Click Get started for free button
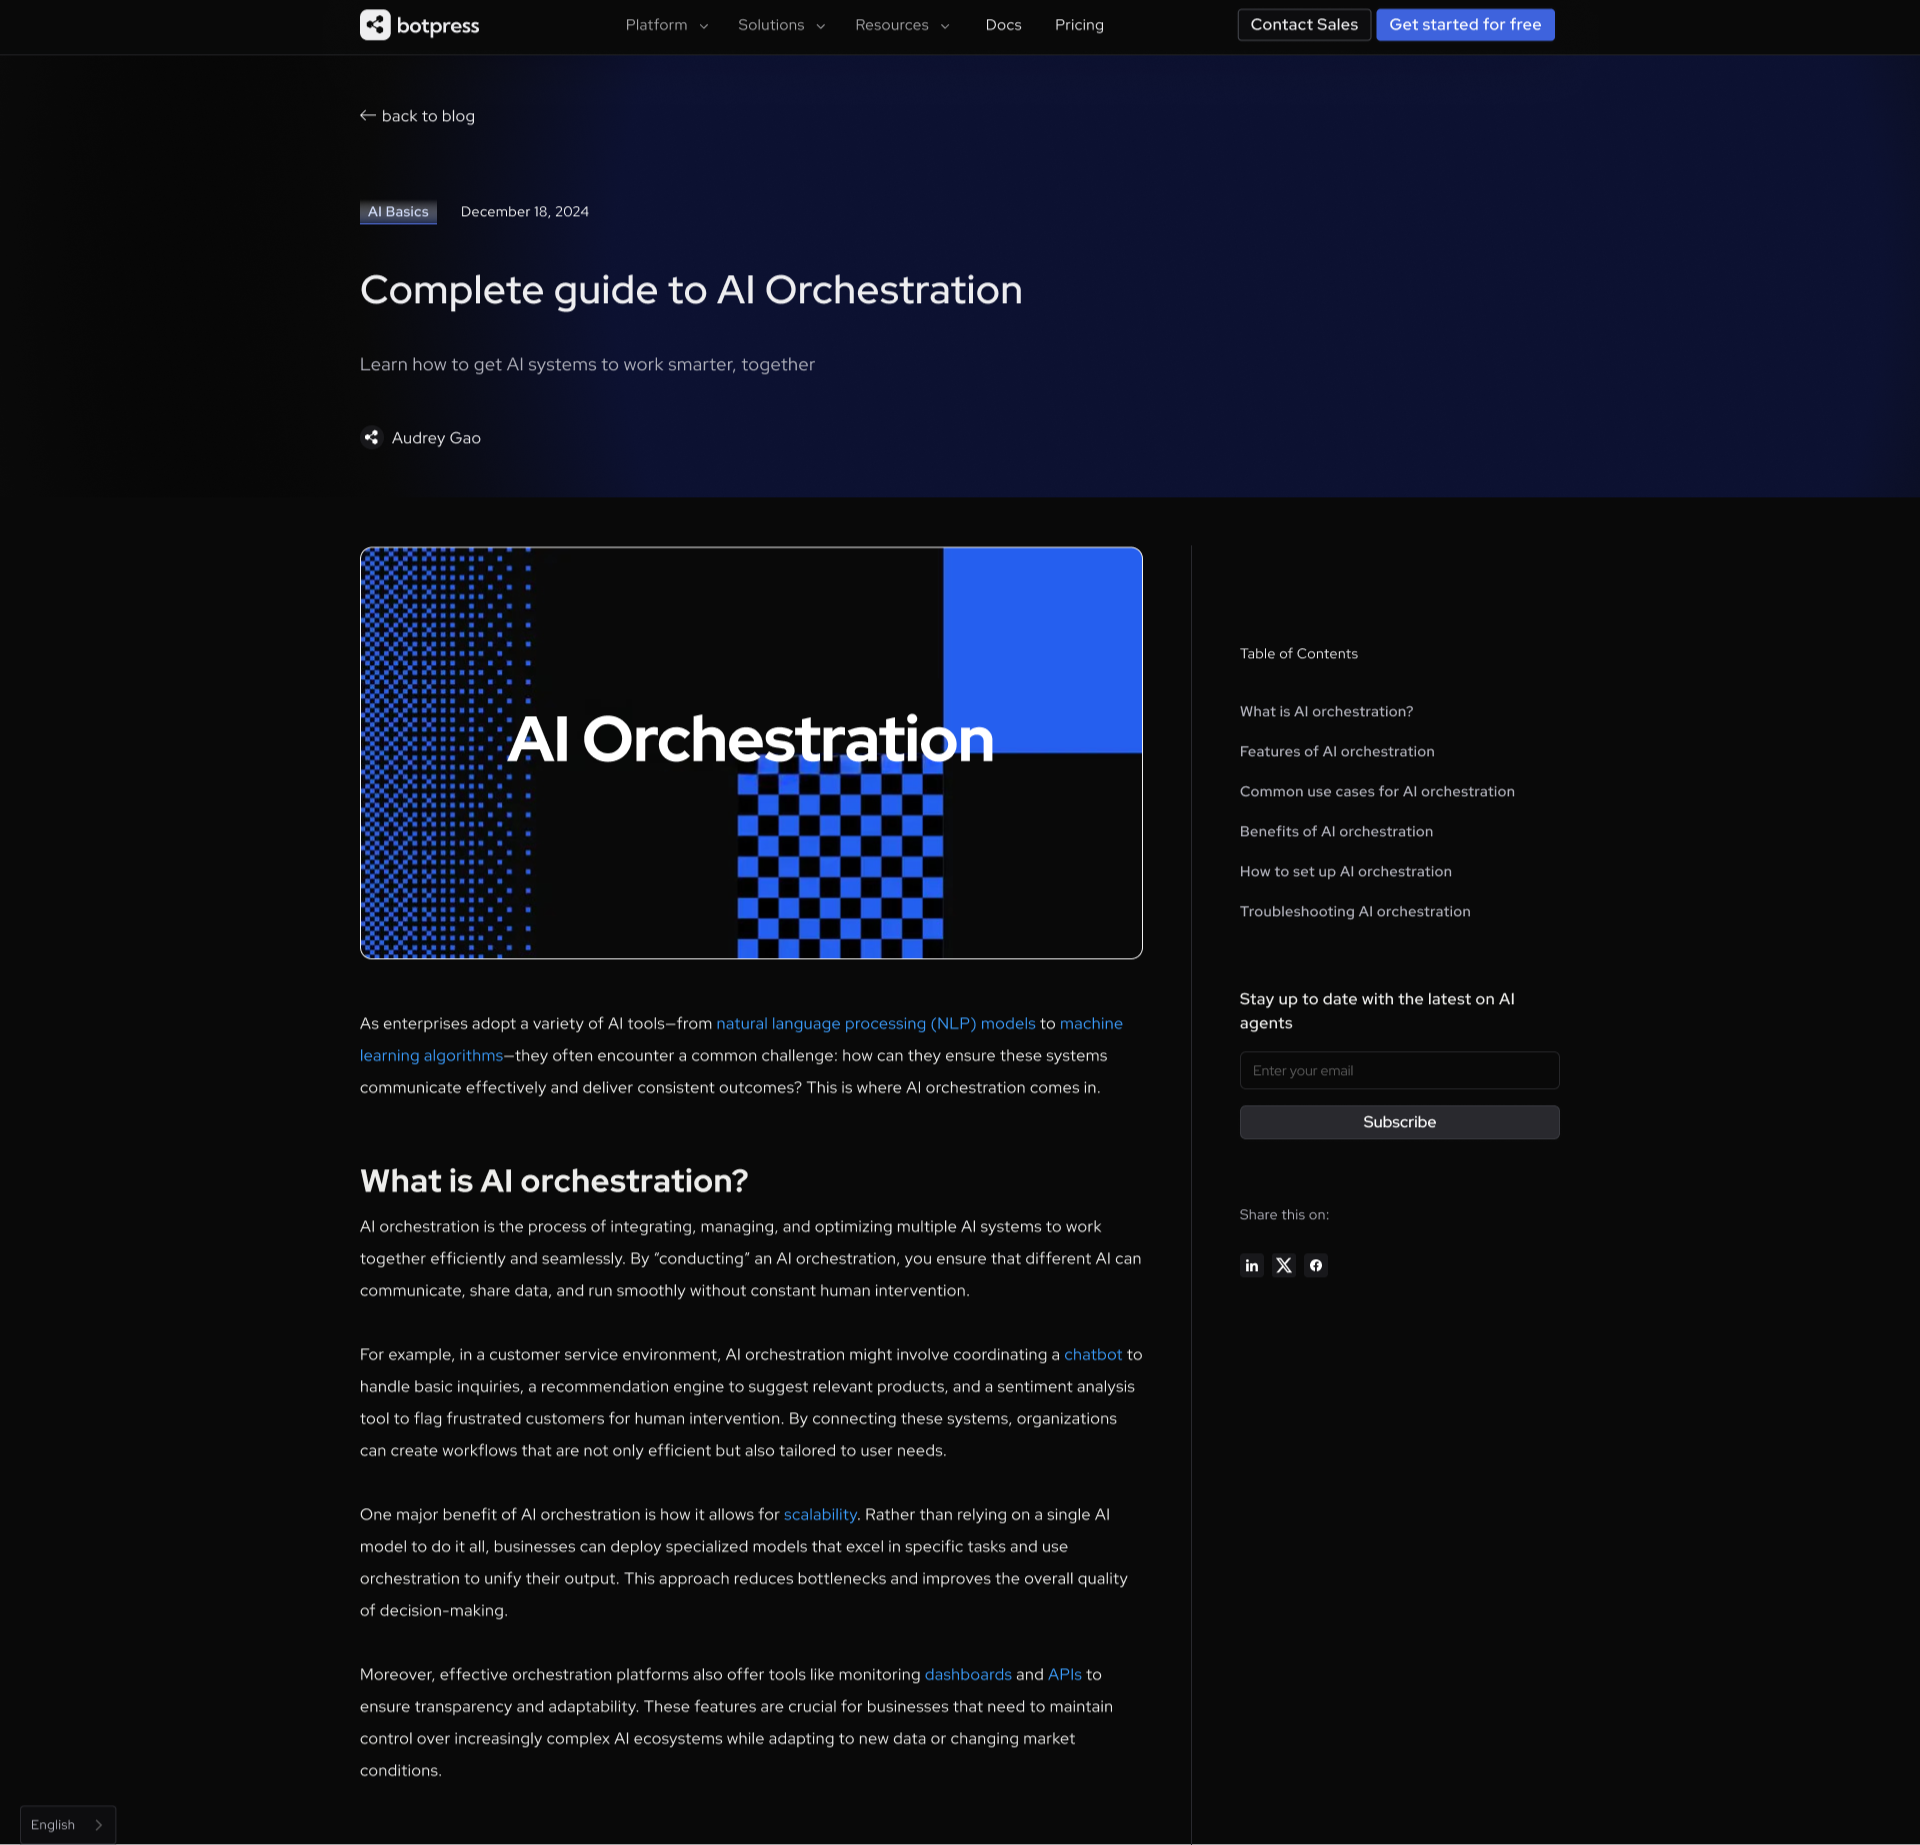 [x=1464, y=25]
